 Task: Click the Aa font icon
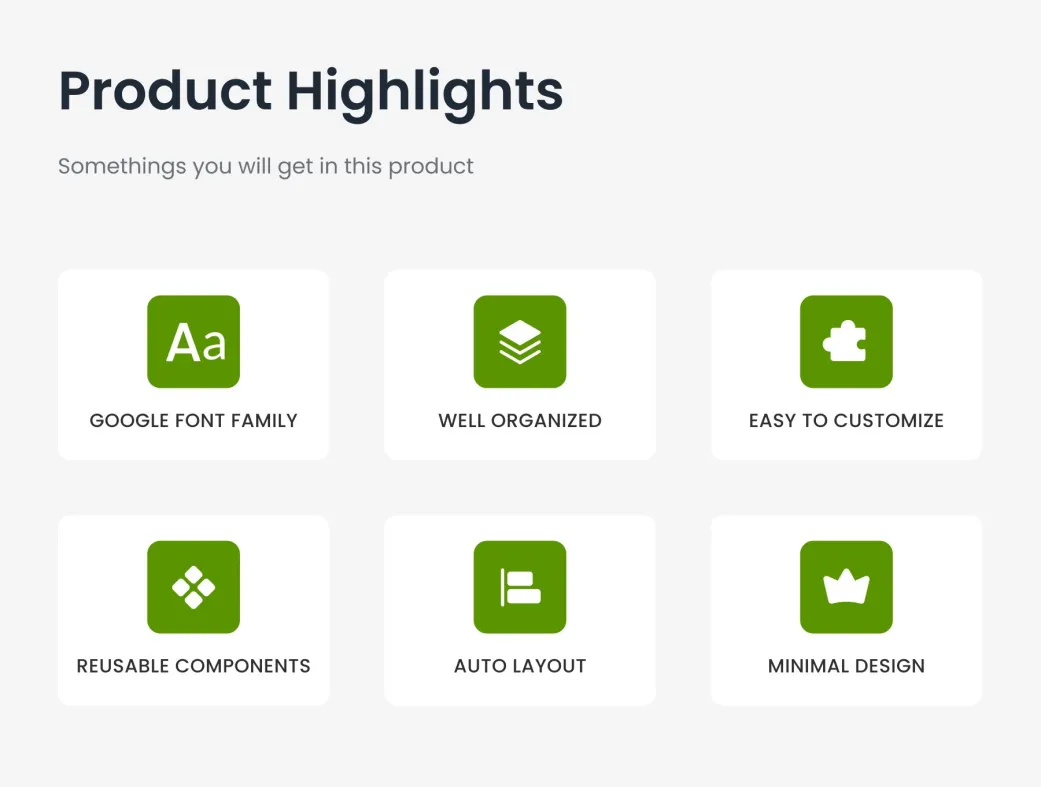pyautogui.click(x=193, y=342)
